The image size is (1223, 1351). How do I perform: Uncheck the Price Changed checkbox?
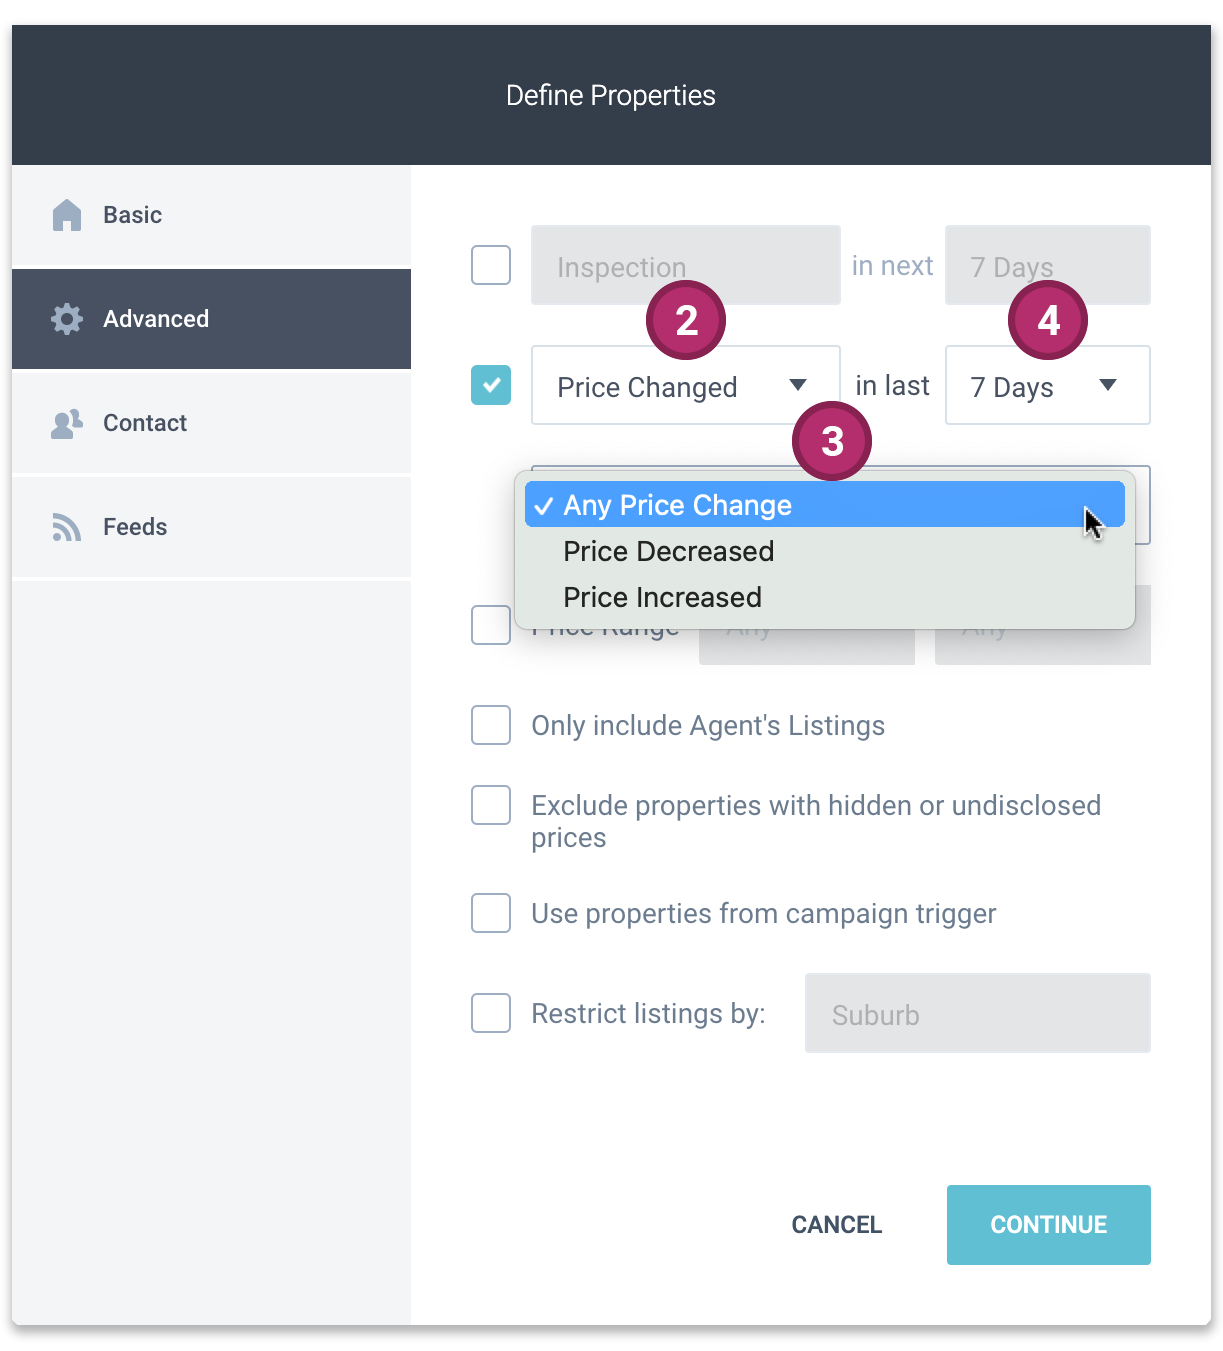(x=491, y=385)
